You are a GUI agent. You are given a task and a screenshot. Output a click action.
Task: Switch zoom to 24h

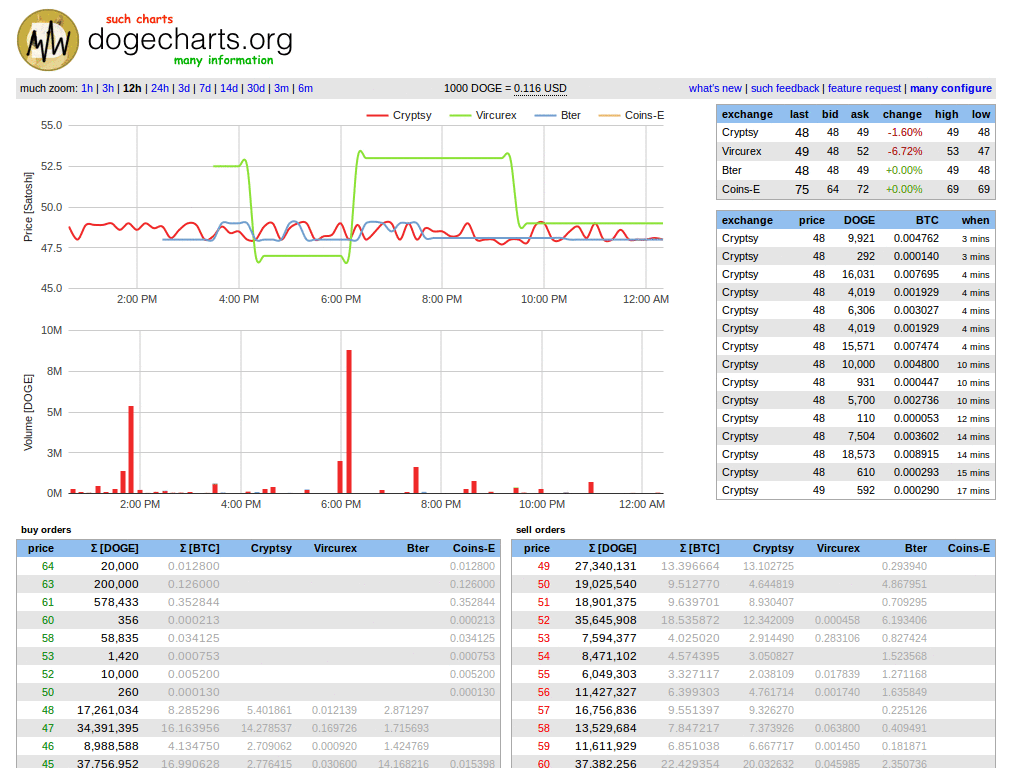point(160,88)
